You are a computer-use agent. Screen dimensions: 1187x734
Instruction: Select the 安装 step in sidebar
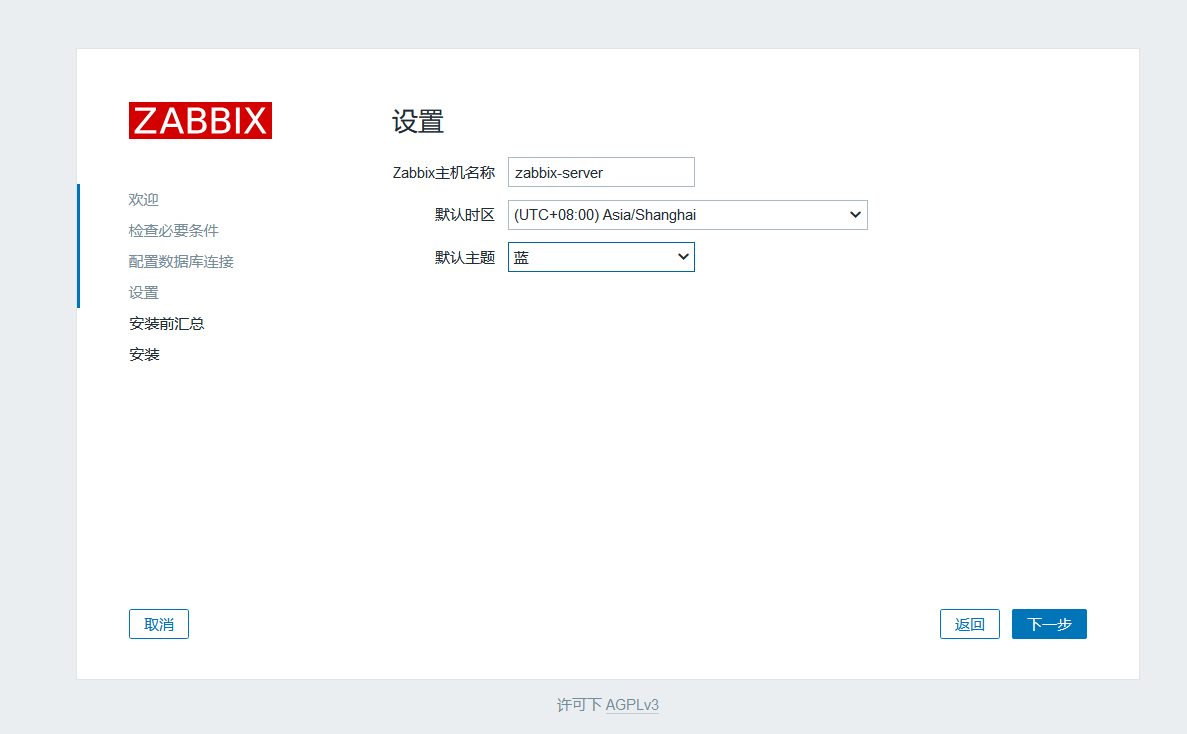tap(144, 355)
